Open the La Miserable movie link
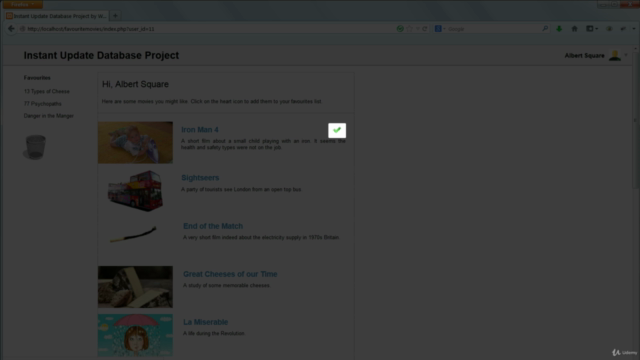Viewport: 640px width, 360px height. 205,322
